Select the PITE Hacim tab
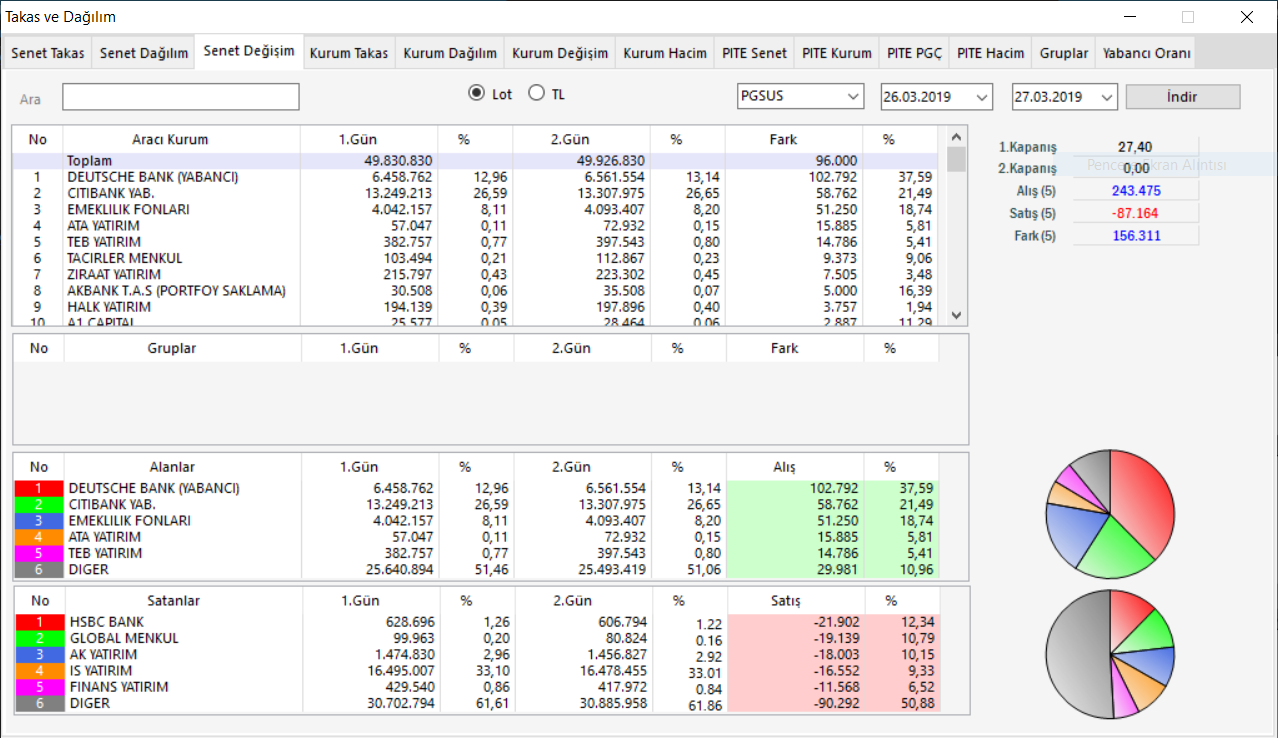 [x=990, y=53]
